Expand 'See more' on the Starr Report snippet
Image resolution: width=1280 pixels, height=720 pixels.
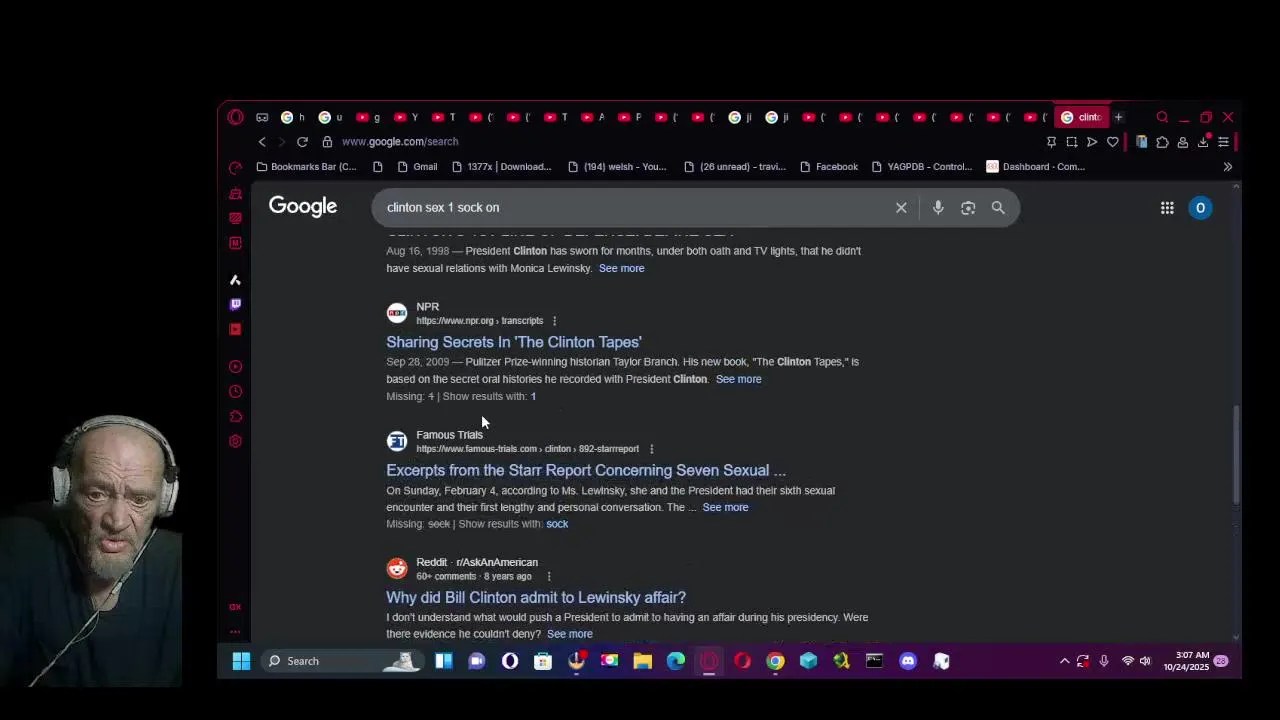(x=725, y=507)
